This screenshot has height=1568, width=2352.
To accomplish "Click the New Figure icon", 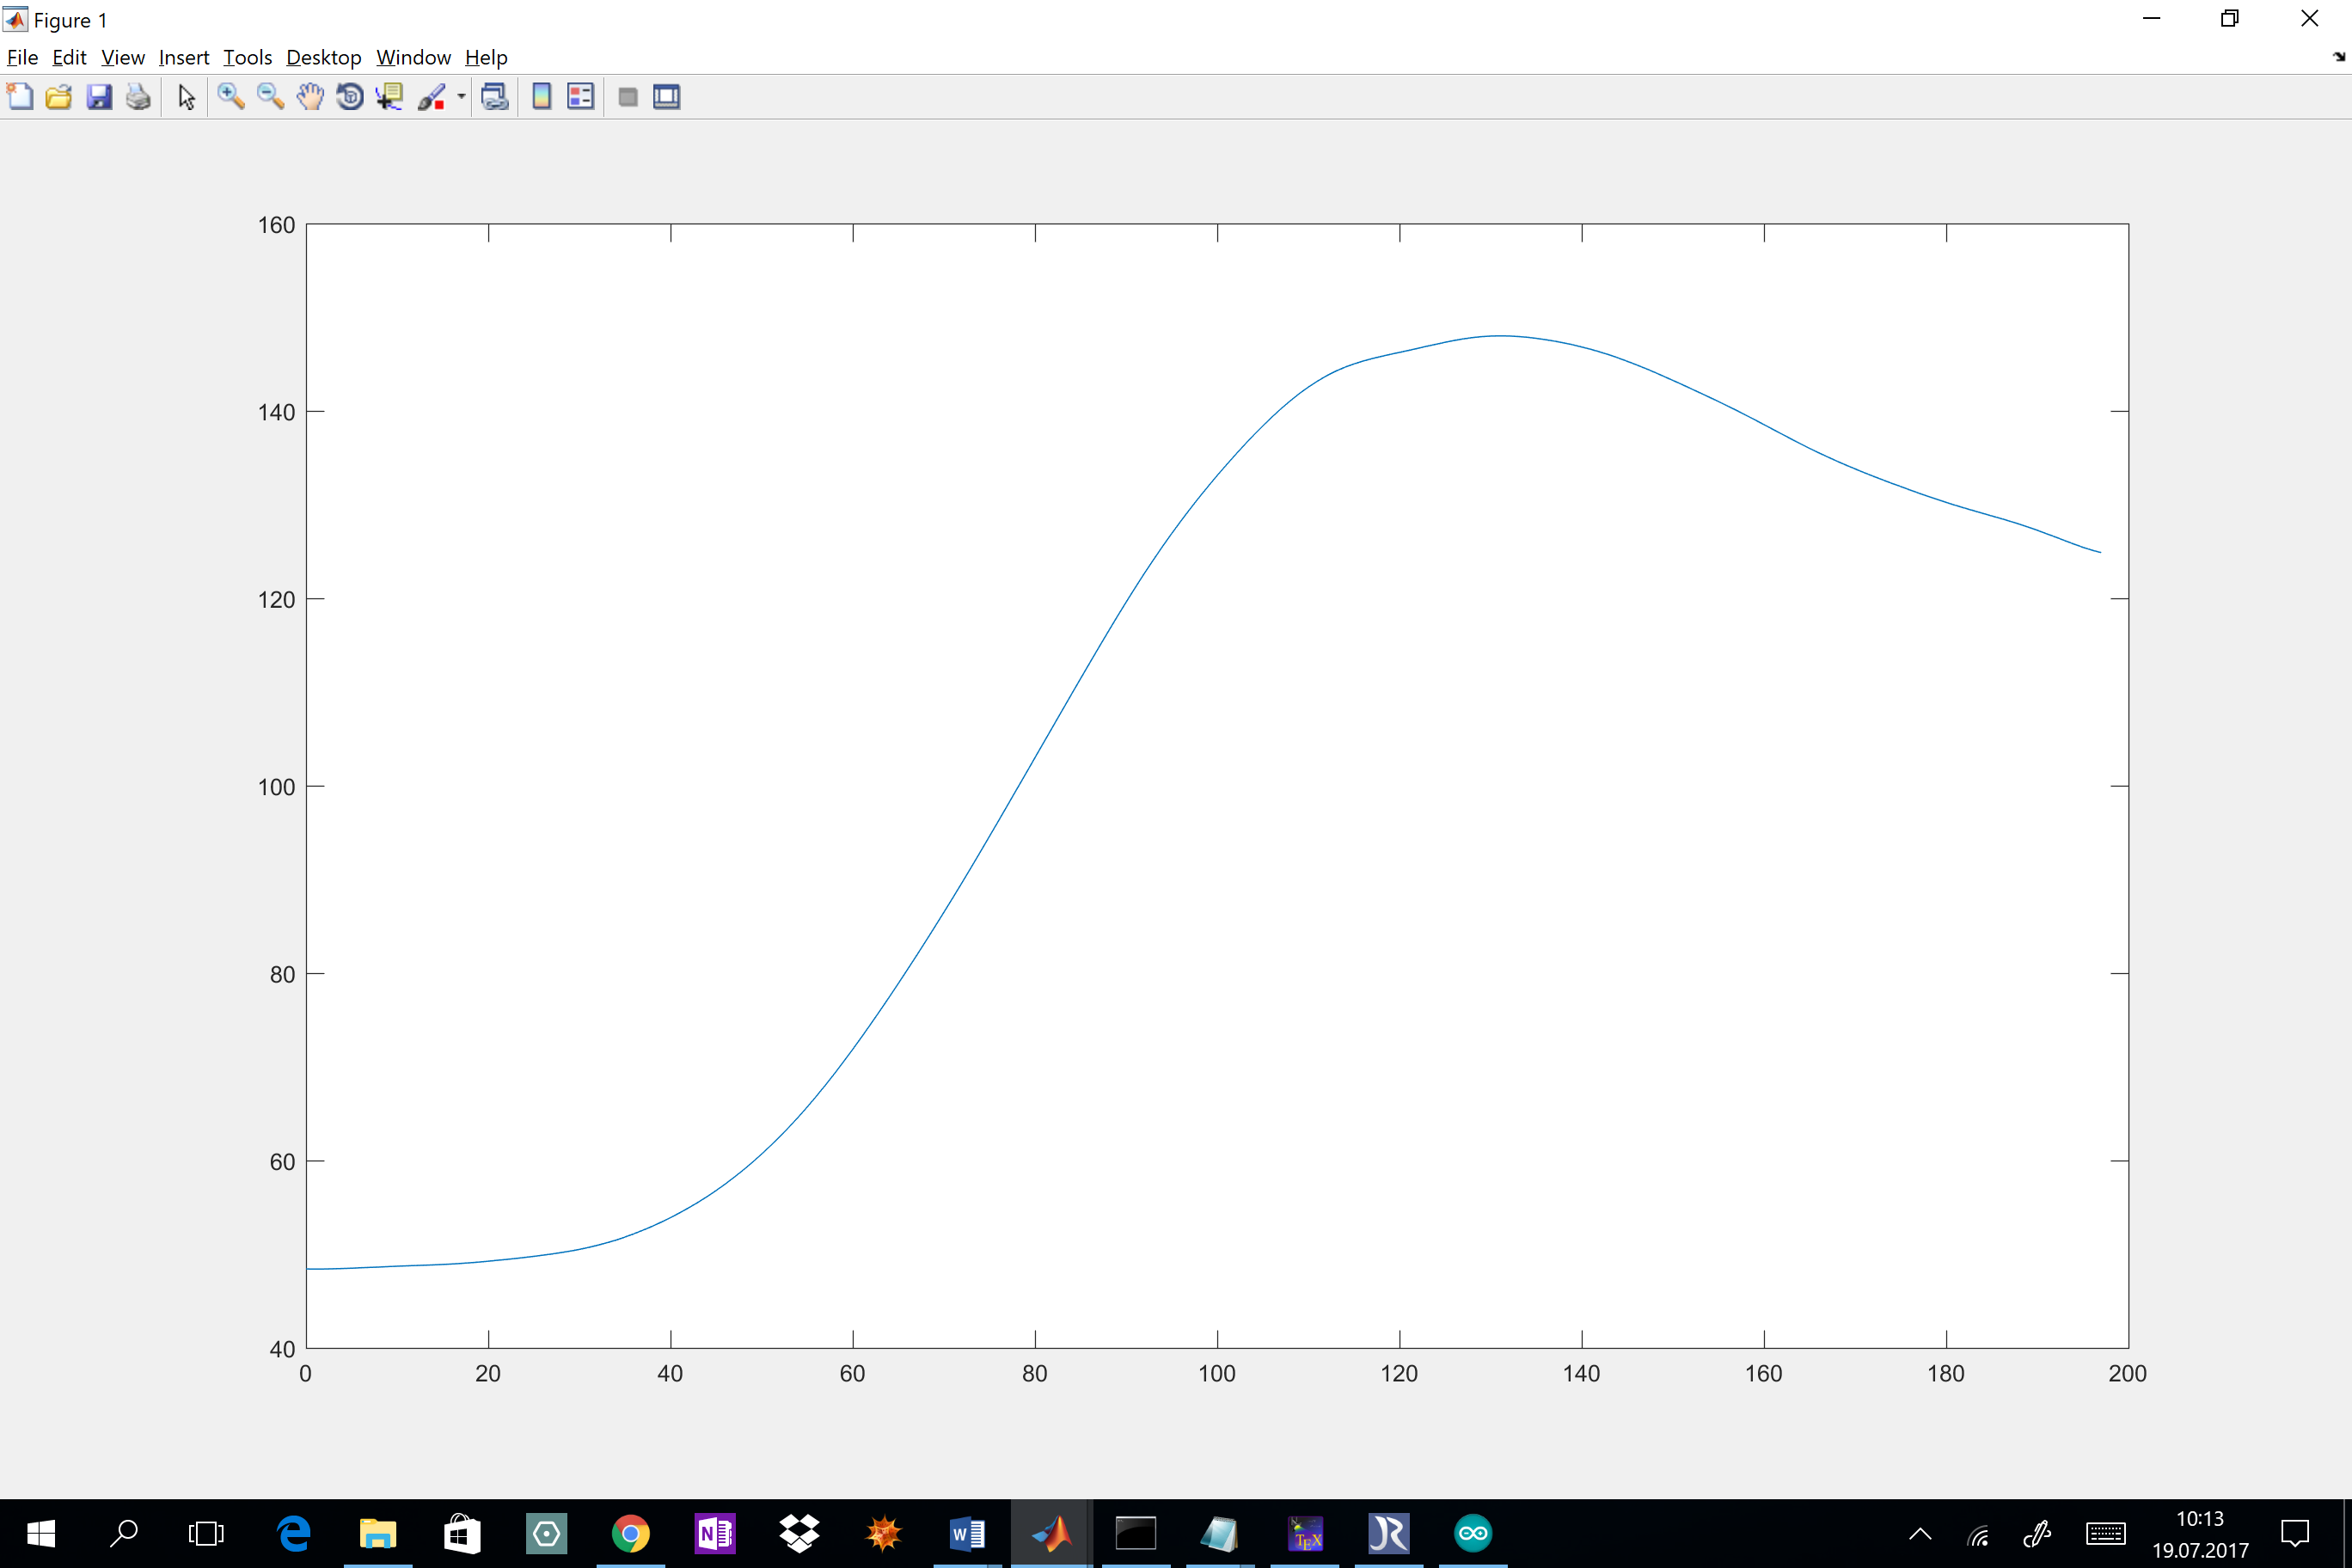I will tap(20, 97).
